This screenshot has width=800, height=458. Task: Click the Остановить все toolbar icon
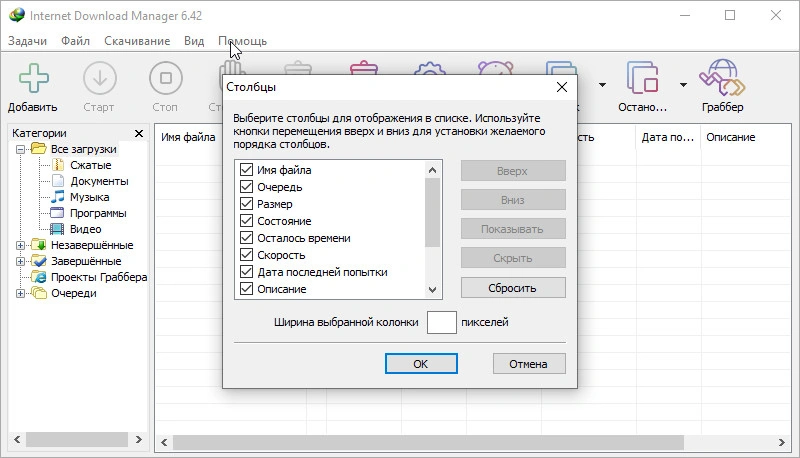tap(642, 79)
